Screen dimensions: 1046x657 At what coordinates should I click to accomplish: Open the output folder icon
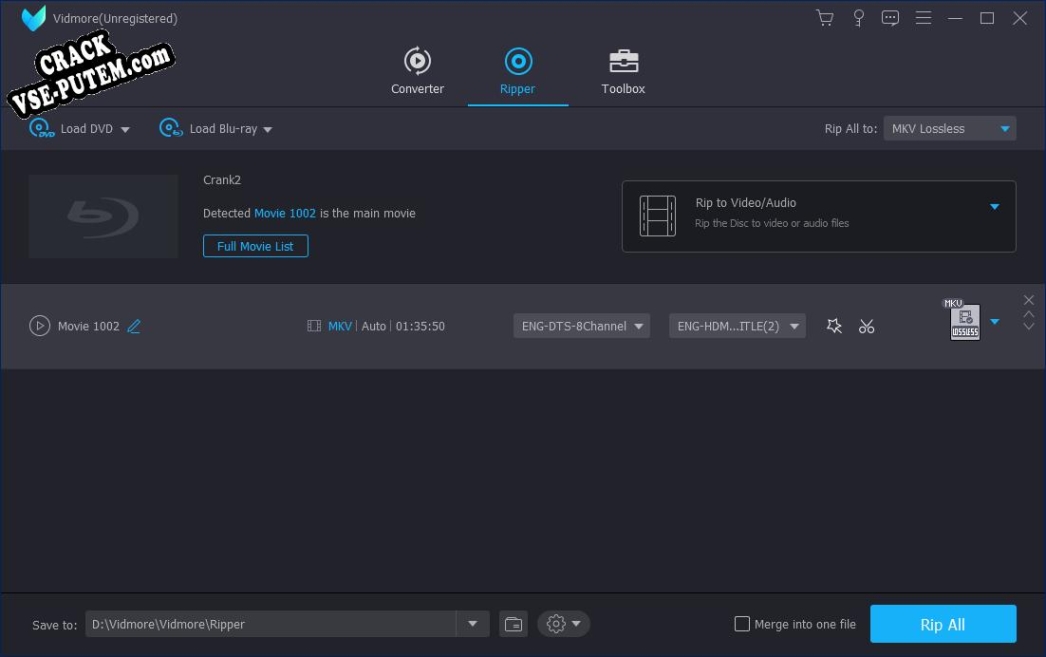point(513,624)
